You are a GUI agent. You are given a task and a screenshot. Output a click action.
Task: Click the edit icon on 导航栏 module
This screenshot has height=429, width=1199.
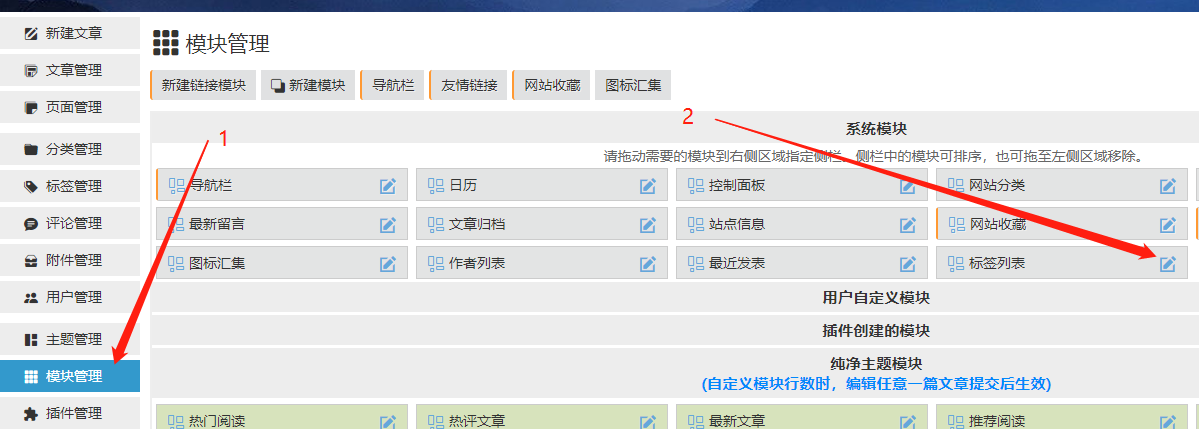388,186
